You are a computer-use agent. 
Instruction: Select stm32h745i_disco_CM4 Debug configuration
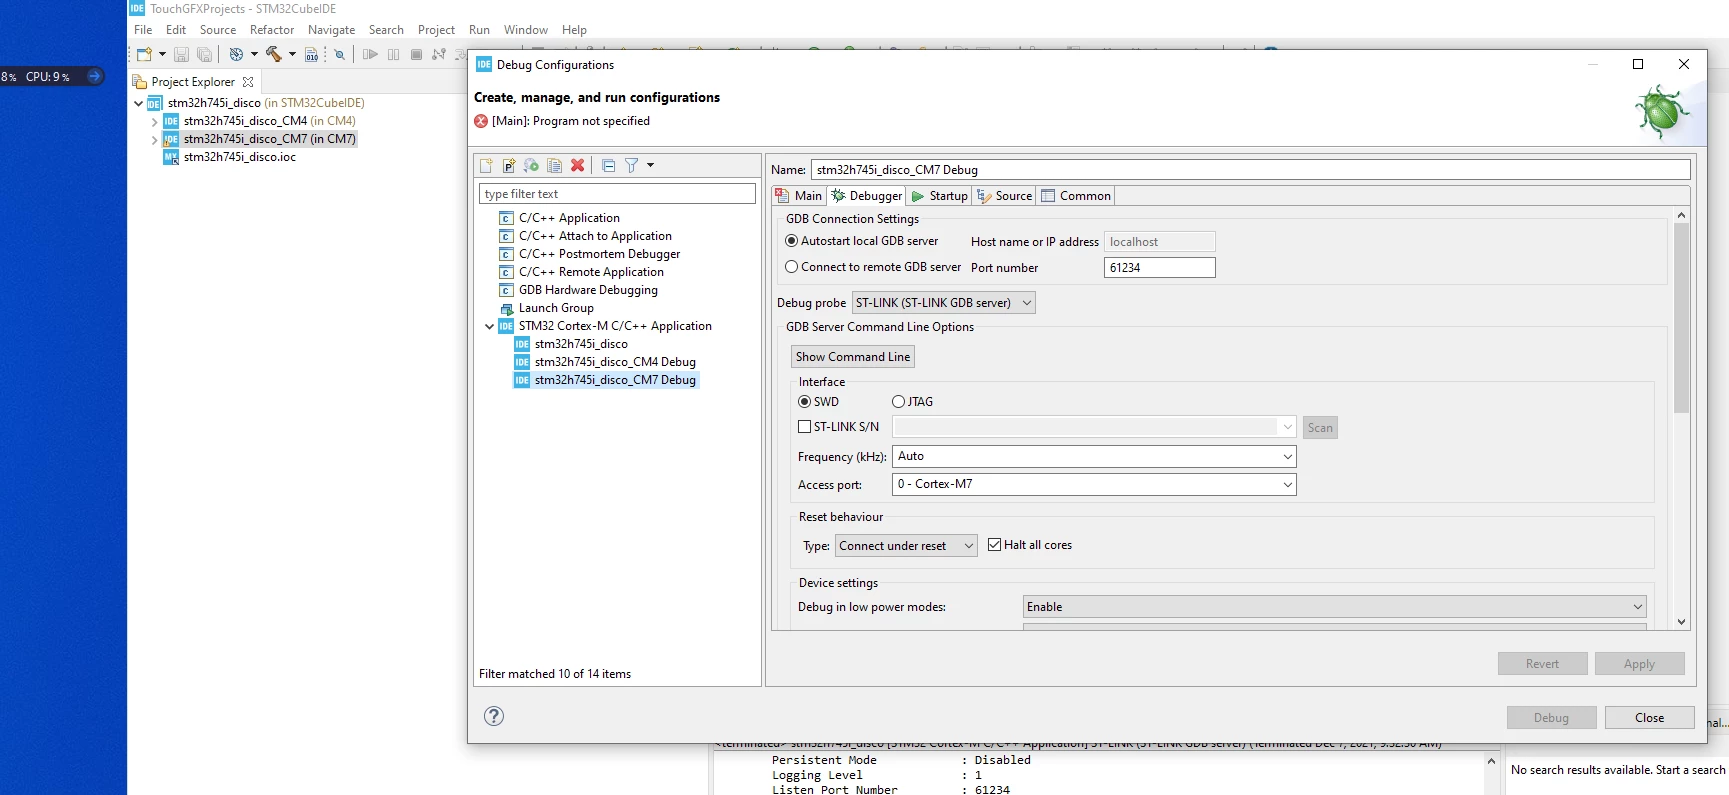coord(615,362)
